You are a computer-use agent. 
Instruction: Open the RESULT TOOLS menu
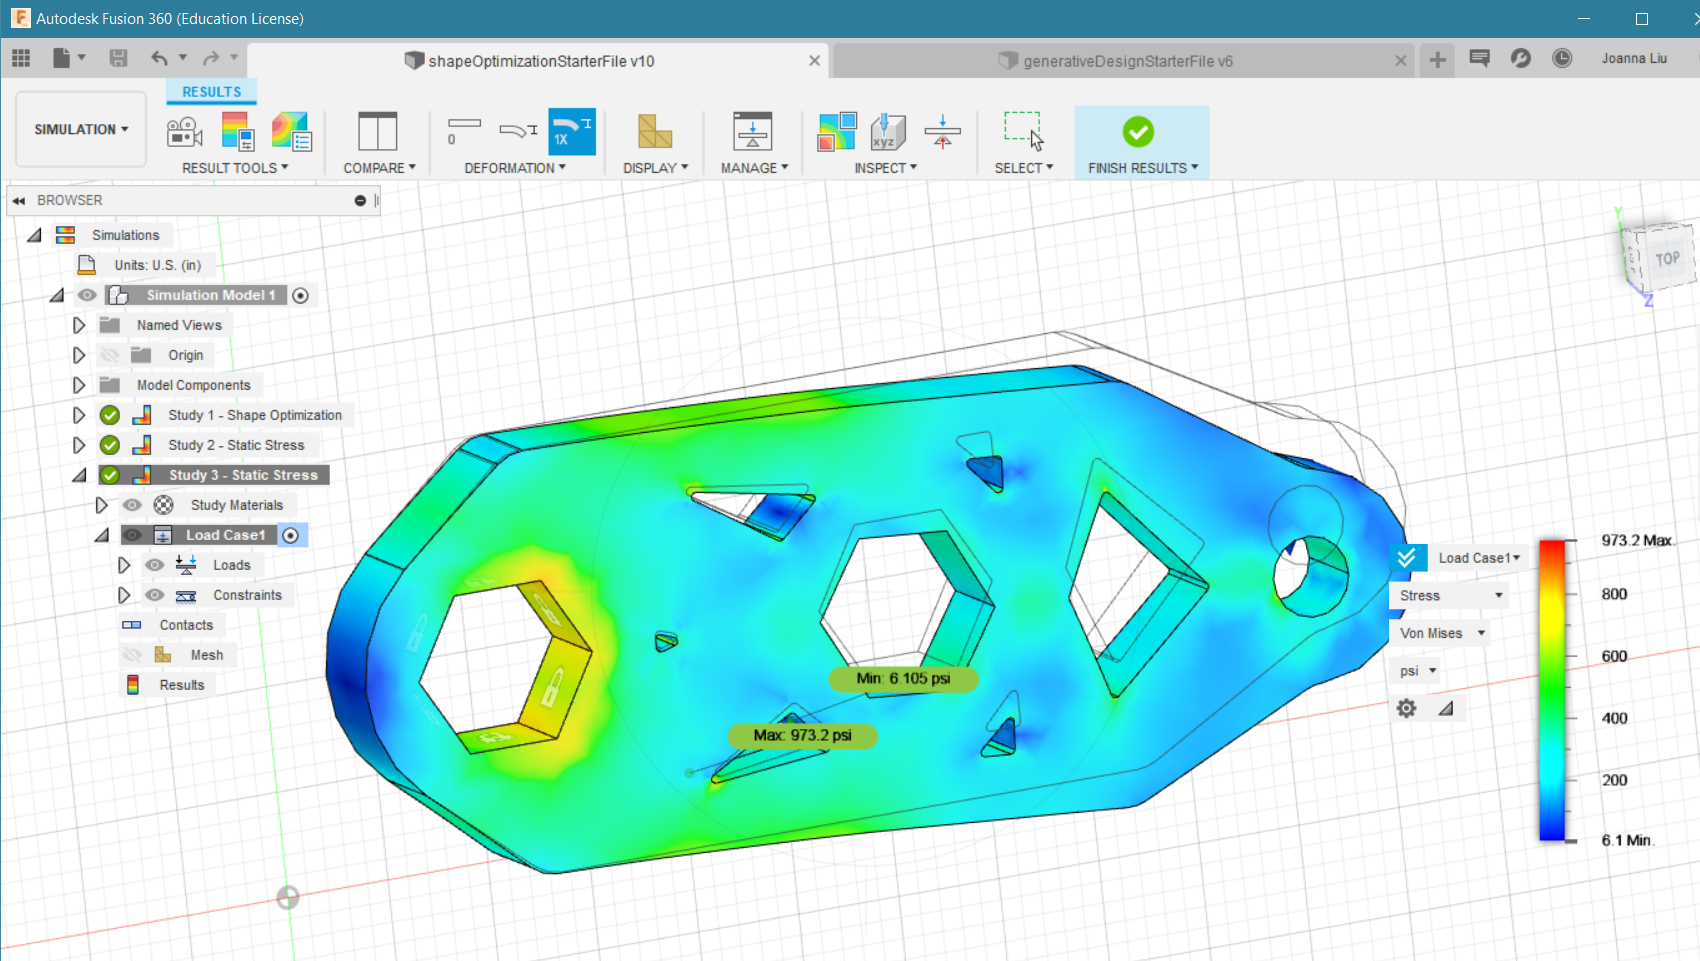[235, 168]
